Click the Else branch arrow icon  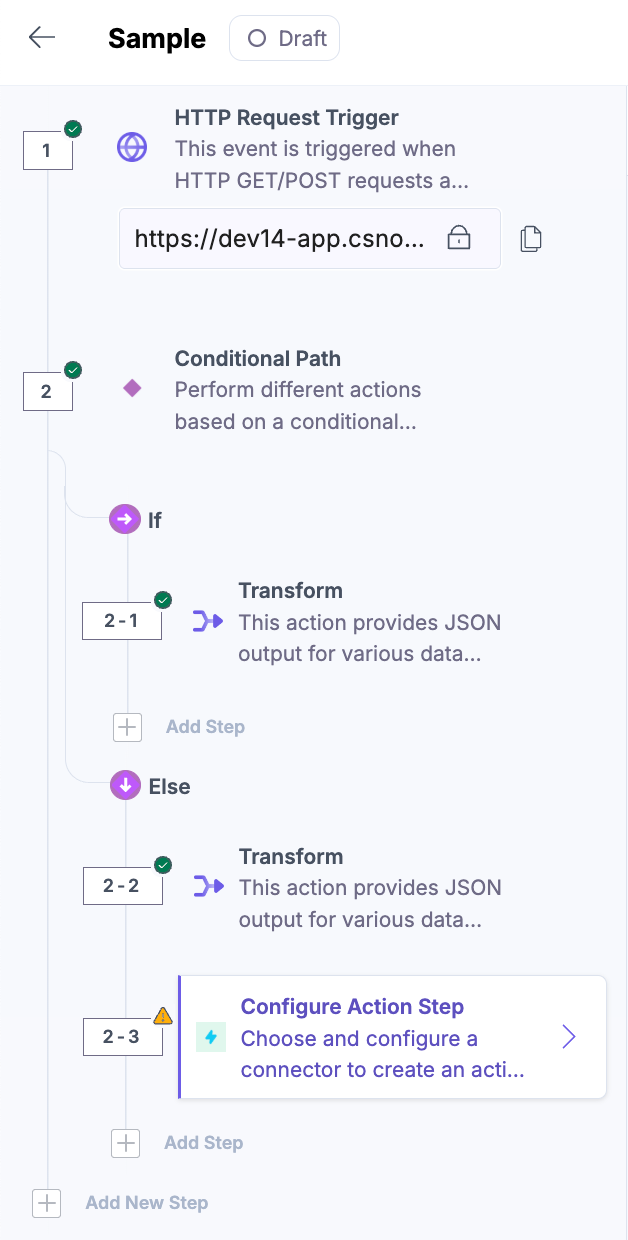click(x=126, y=786)
